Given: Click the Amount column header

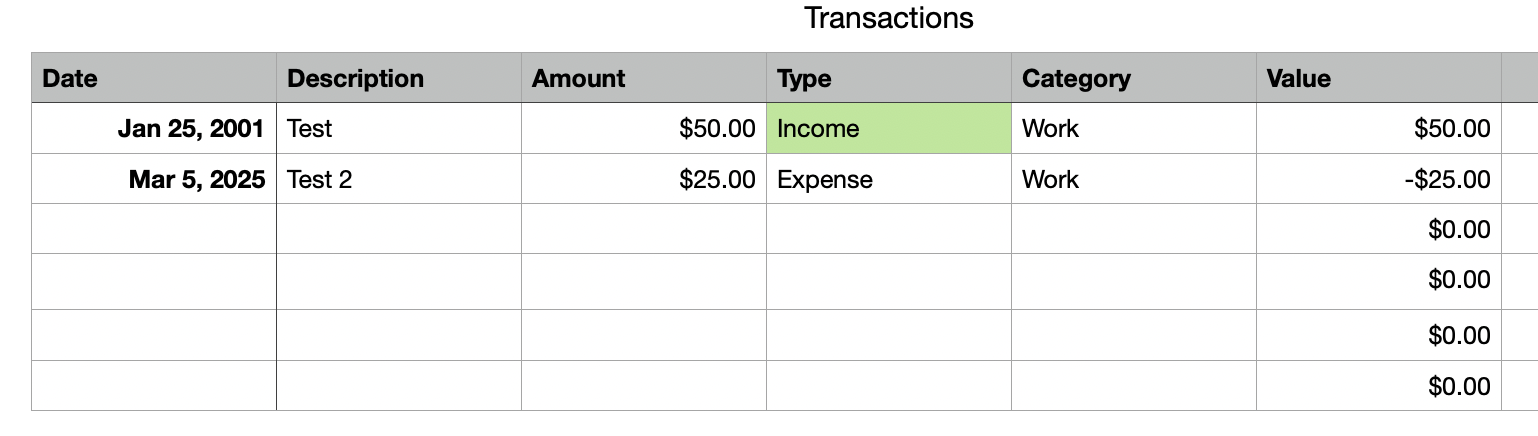Looking at the screenshot, I should pyautogui.click(x=644, y=78).
